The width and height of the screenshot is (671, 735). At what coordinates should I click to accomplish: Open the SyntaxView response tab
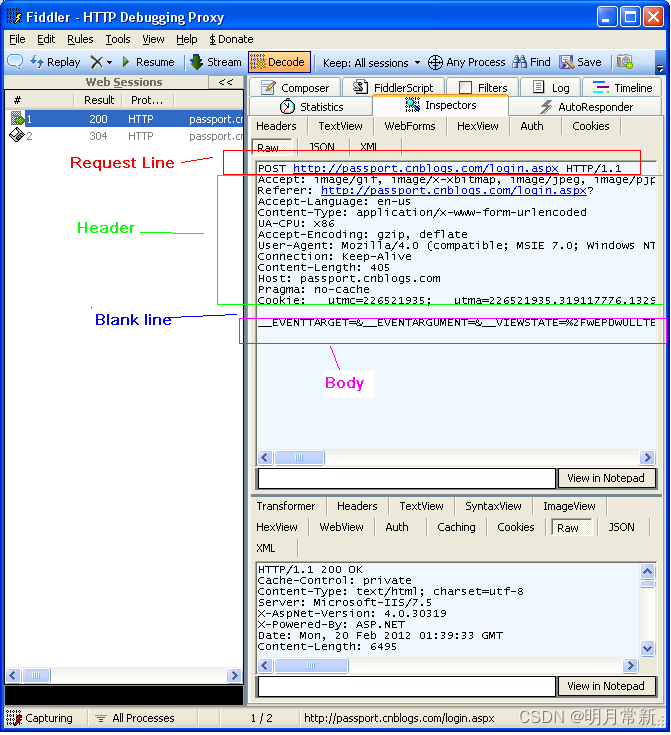tap(493, 506)
